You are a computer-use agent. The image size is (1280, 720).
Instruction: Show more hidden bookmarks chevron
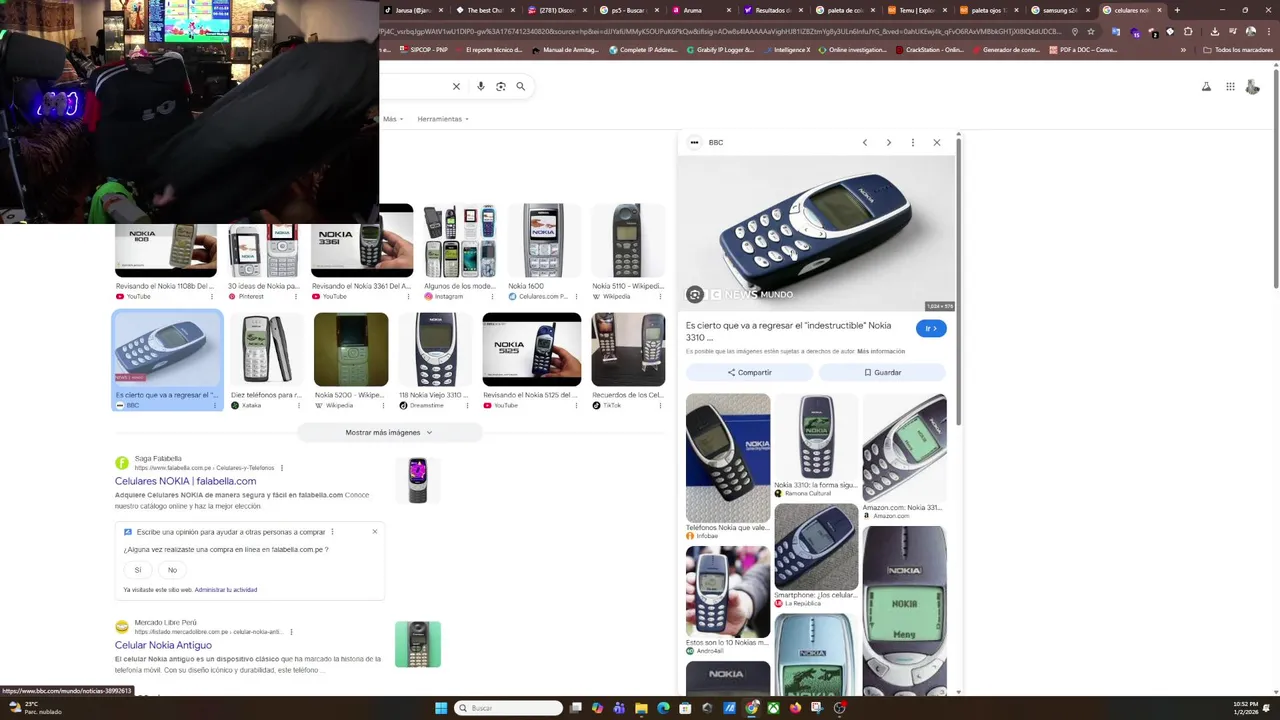(1183, 50)
